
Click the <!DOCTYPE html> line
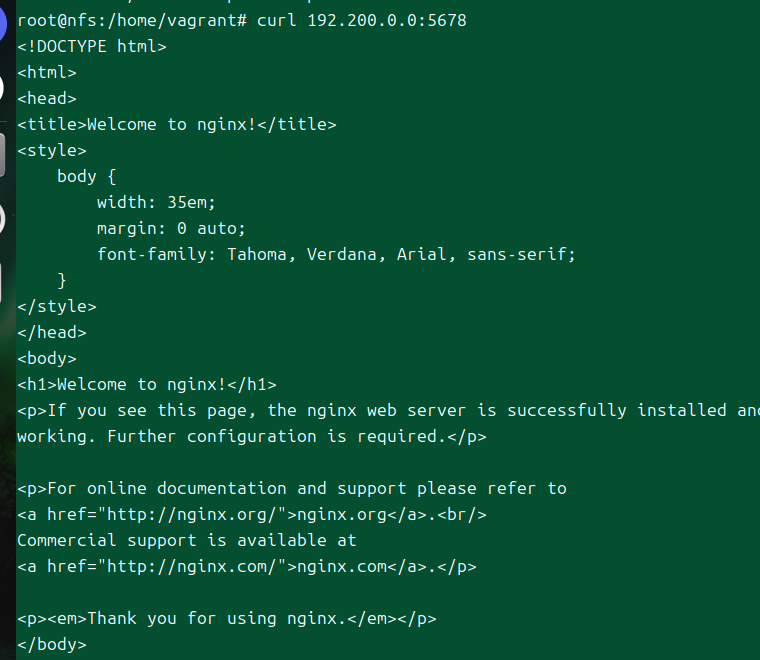tap(92, 46)
